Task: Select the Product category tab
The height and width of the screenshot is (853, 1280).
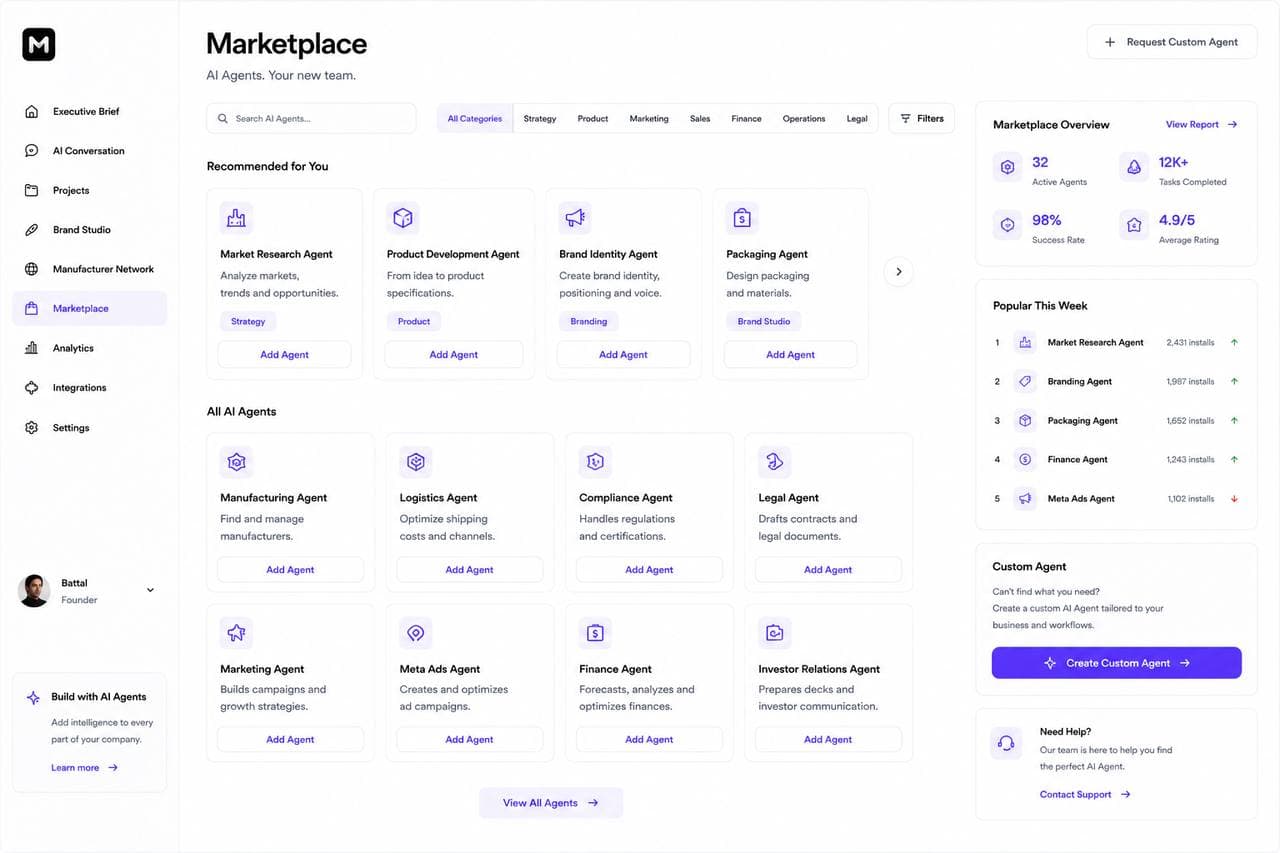Action: point(593,119)
